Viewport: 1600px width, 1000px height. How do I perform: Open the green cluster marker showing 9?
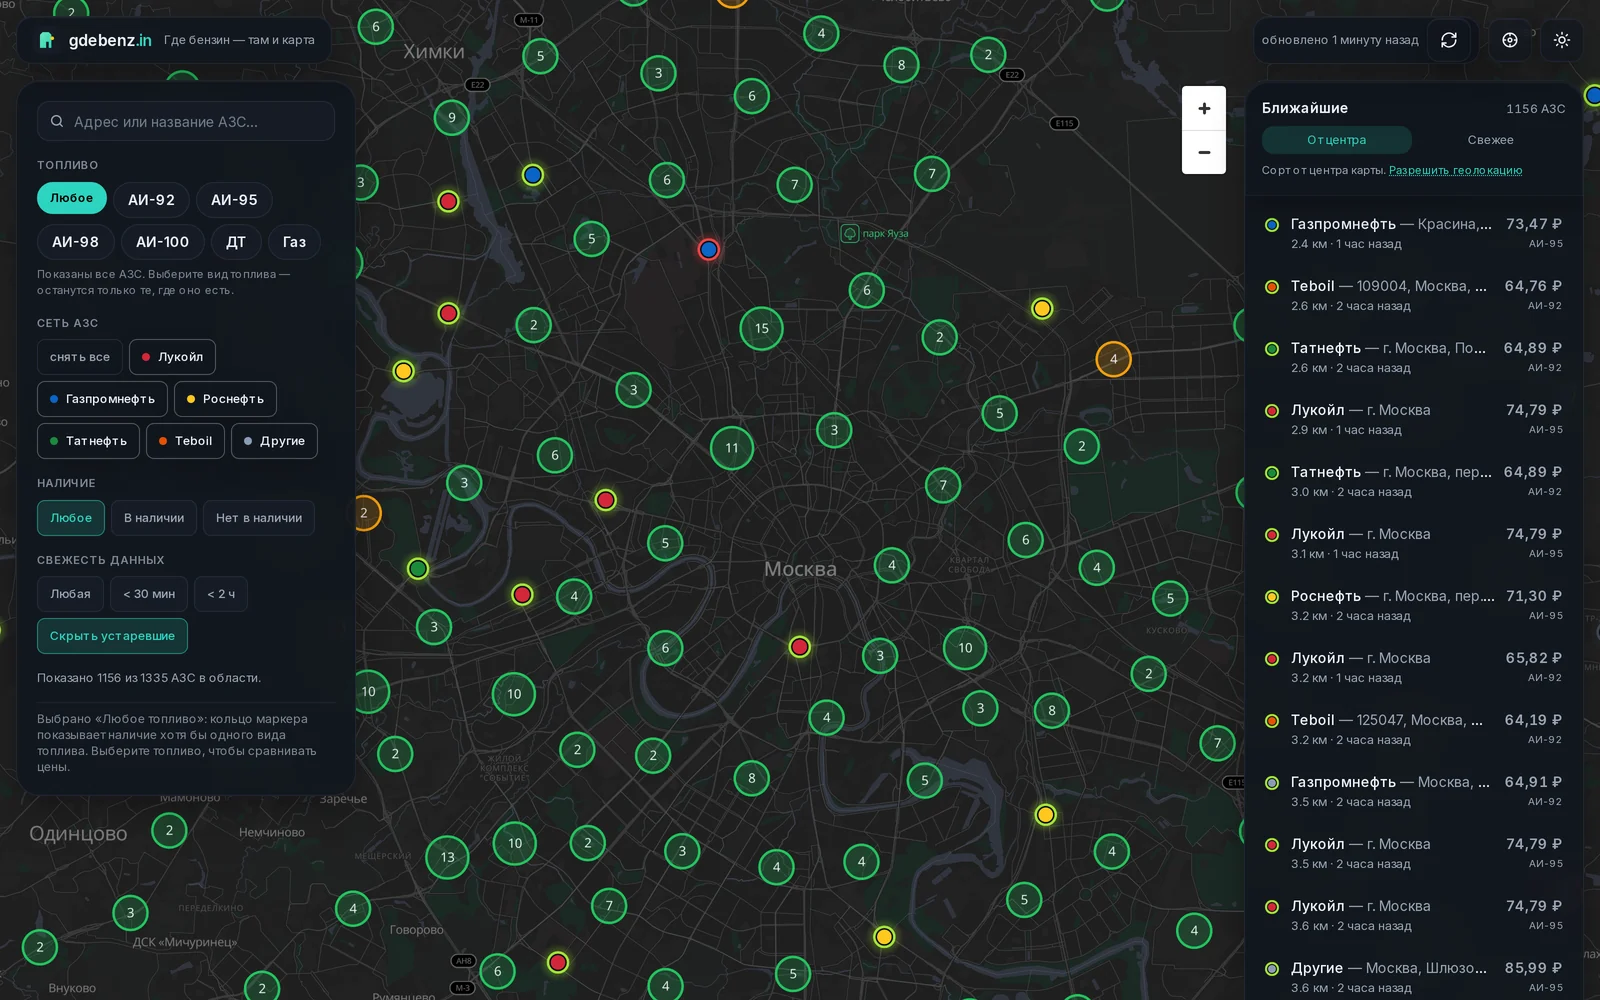[452, 118]
